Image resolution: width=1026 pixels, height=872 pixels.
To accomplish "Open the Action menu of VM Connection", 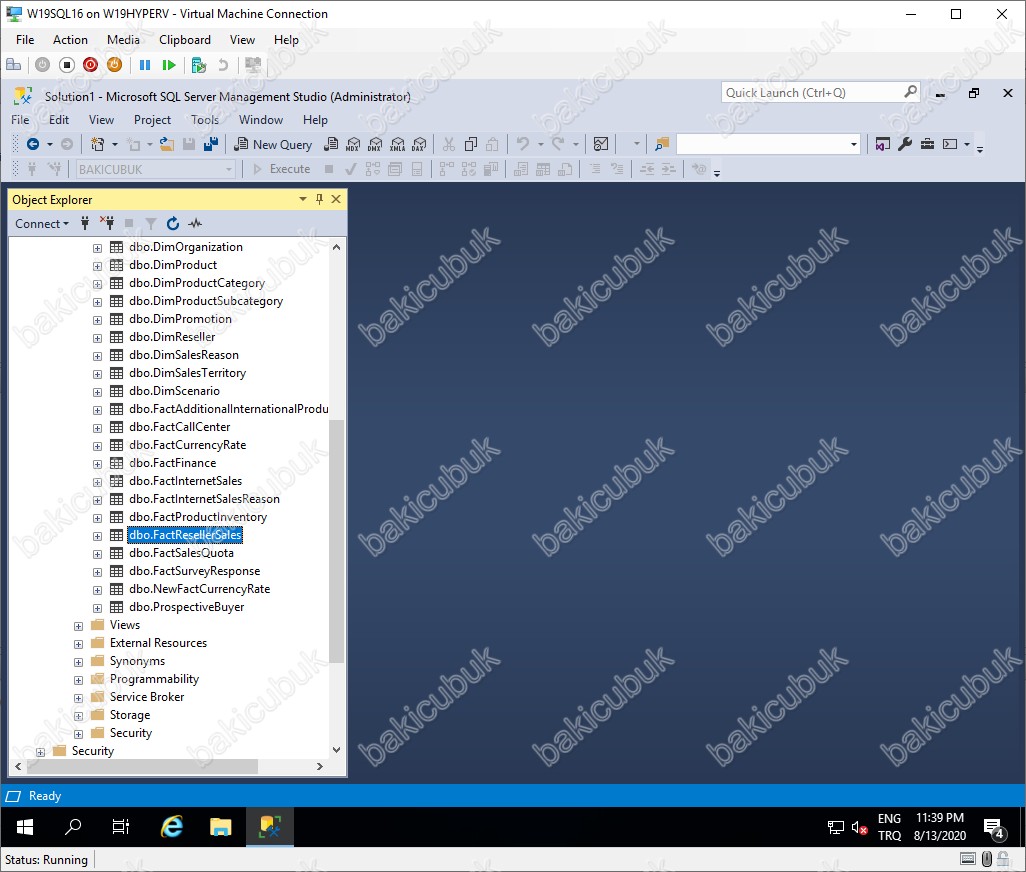I will click(70, 40).
